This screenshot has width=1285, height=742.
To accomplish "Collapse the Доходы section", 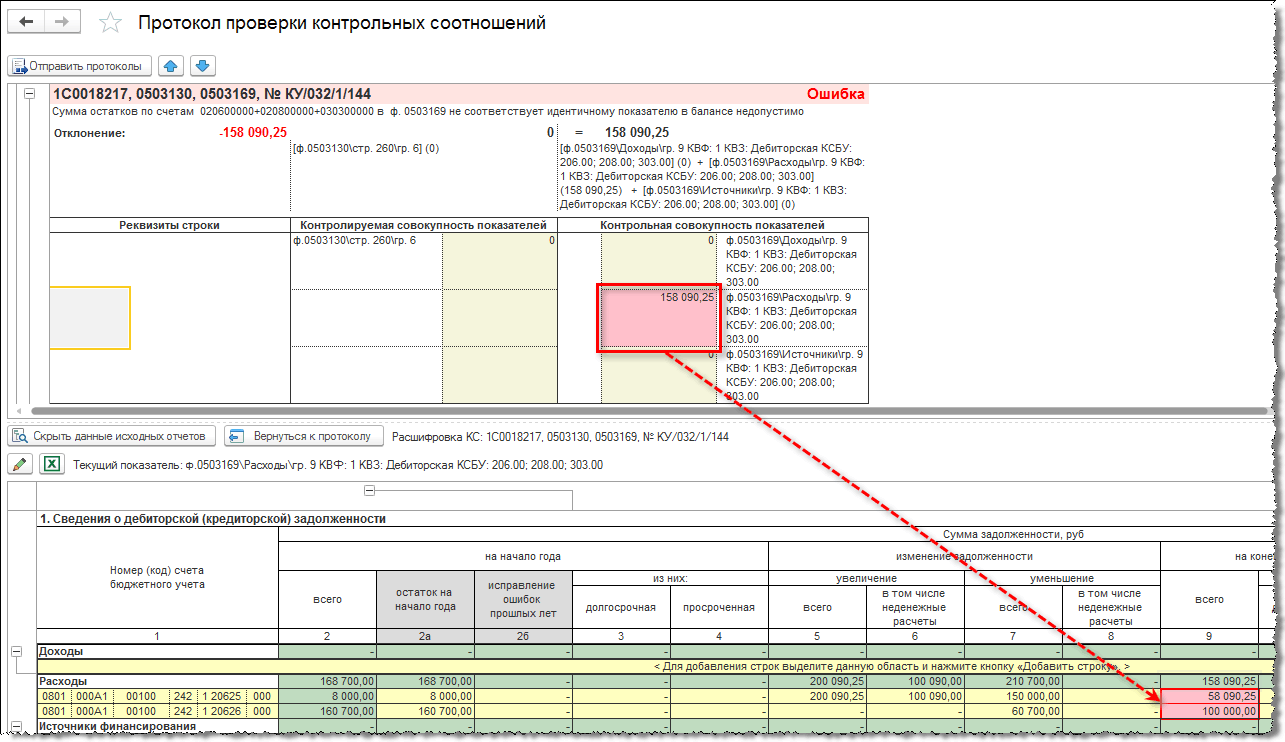I will click(15, 651).
